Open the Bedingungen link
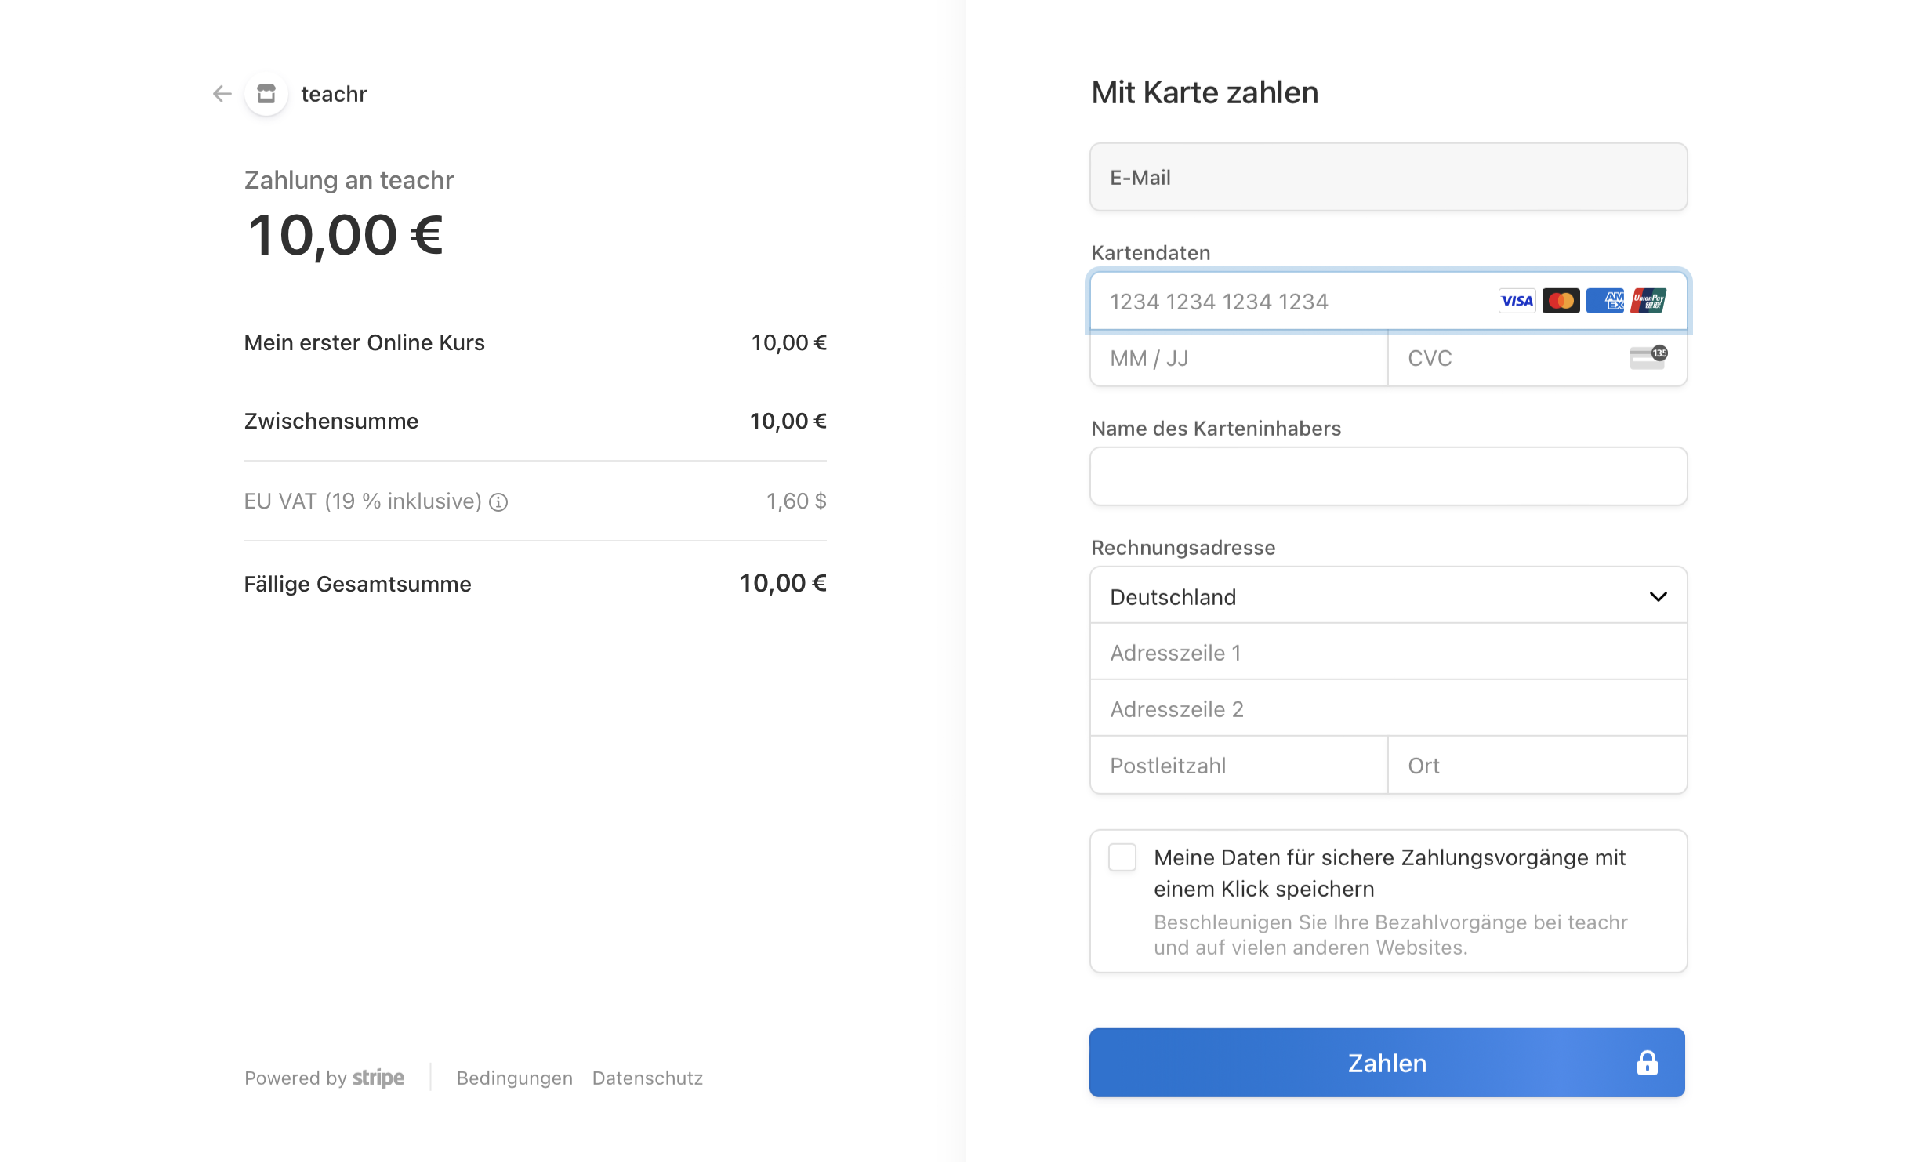This screenshot has width=1932, height=1162. 514,1078
